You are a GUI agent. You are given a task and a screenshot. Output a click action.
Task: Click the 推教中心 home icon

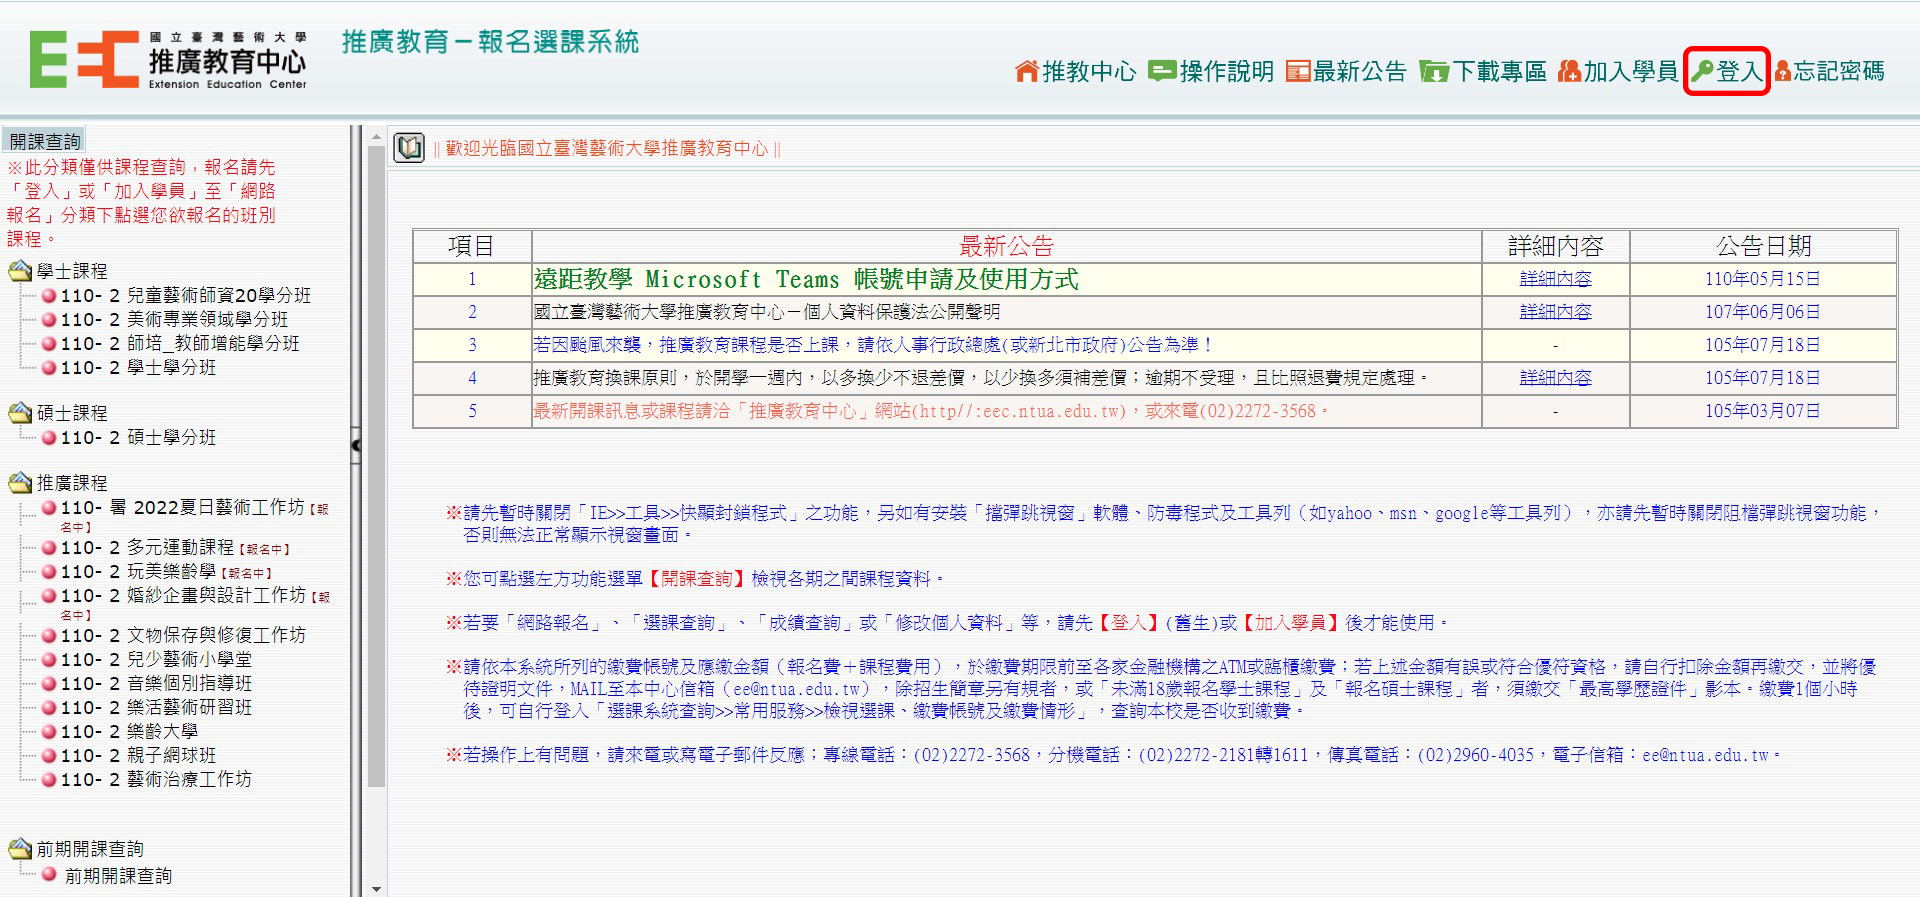1026,71
